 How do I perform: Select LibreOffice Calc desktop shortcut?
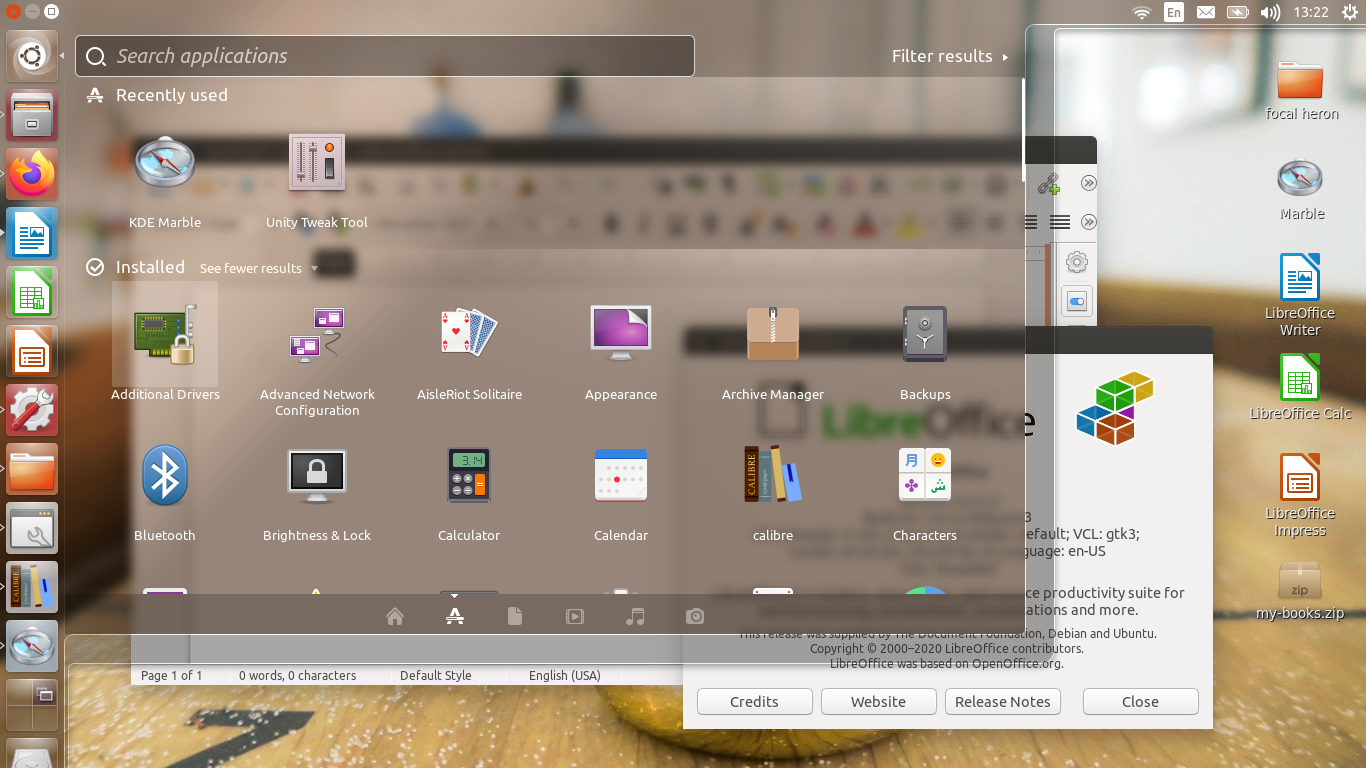tap(1301, 386)
